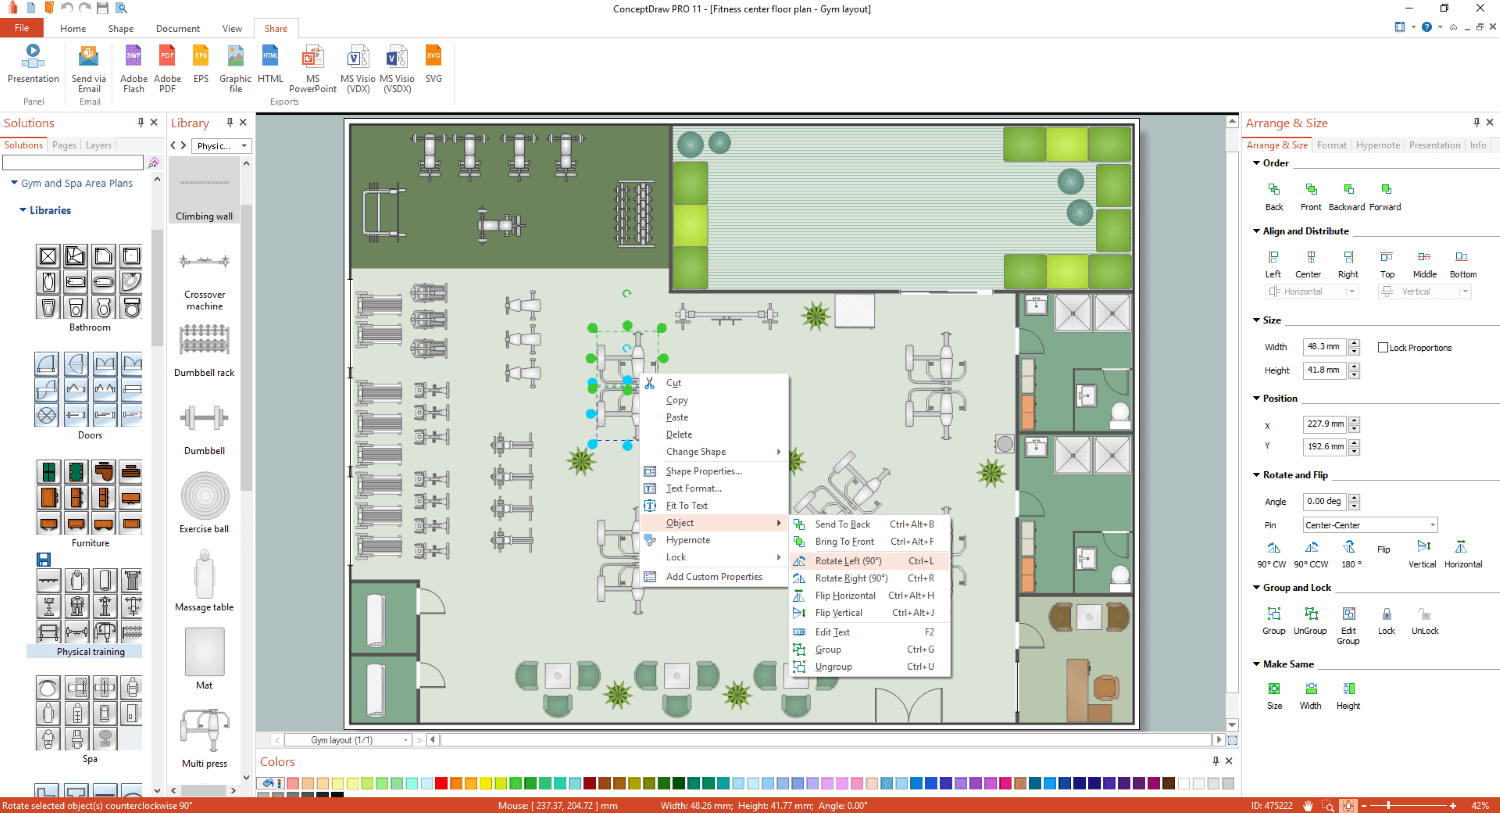Select Shape Properties in the context menu

703,471
